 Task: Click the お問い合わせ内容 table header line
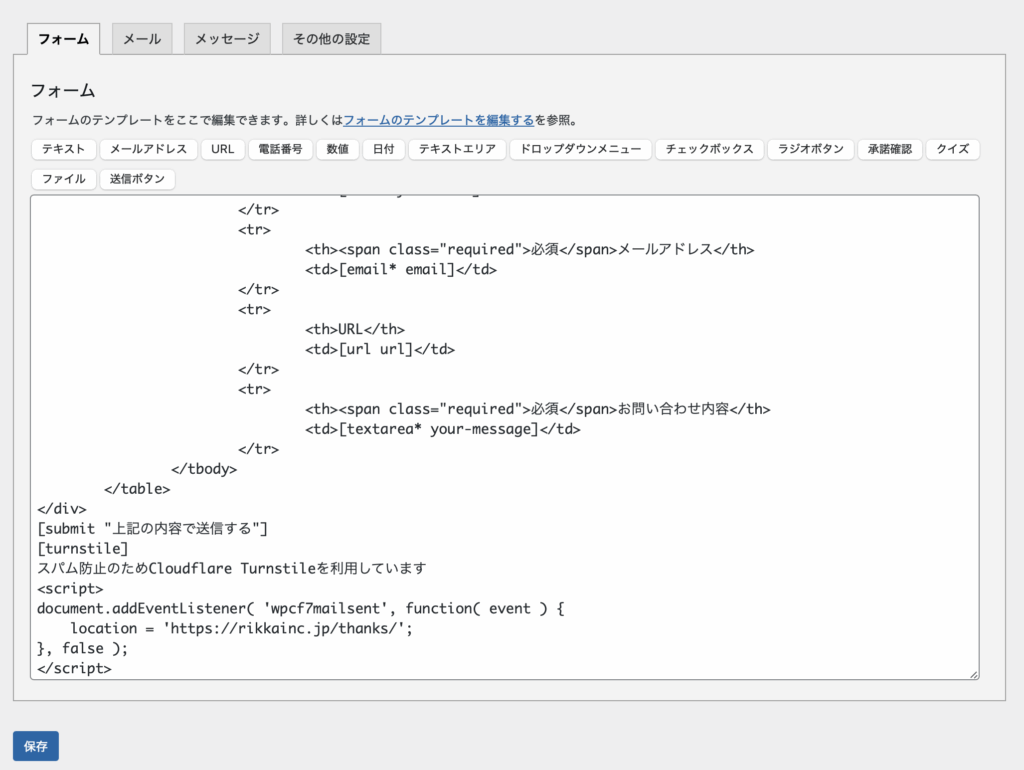(x=537, y=409)
